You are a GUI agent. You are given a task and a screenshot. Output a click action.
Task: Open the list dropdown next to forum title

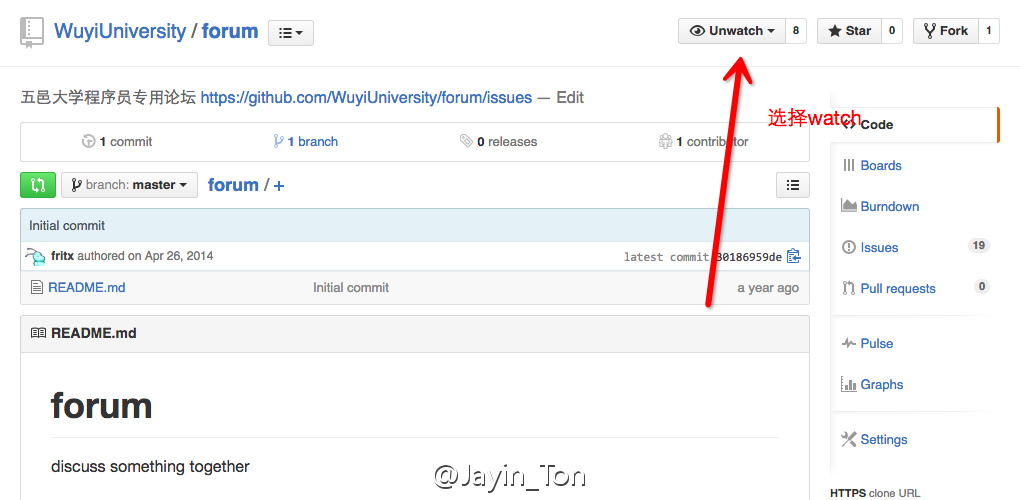[x=291, y=33]
